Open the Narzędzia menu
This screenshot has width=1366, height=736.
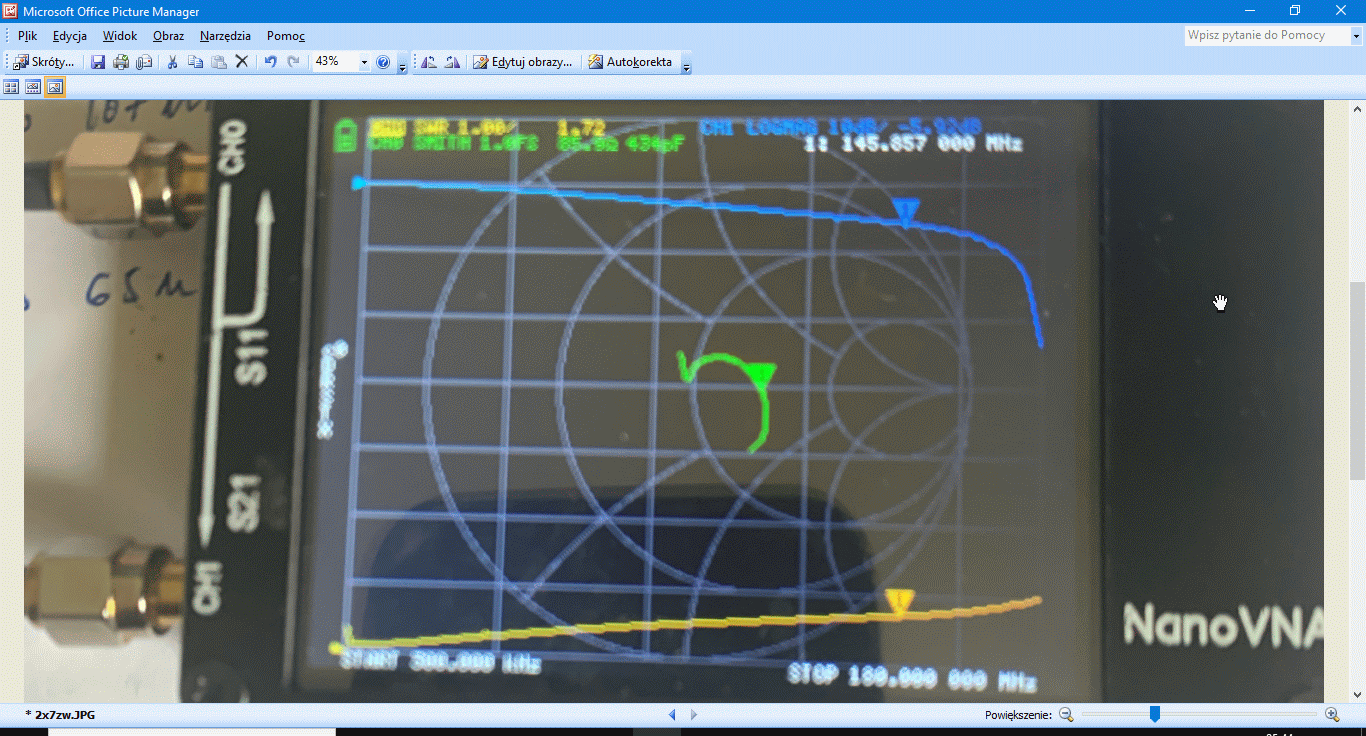point(225,36)
